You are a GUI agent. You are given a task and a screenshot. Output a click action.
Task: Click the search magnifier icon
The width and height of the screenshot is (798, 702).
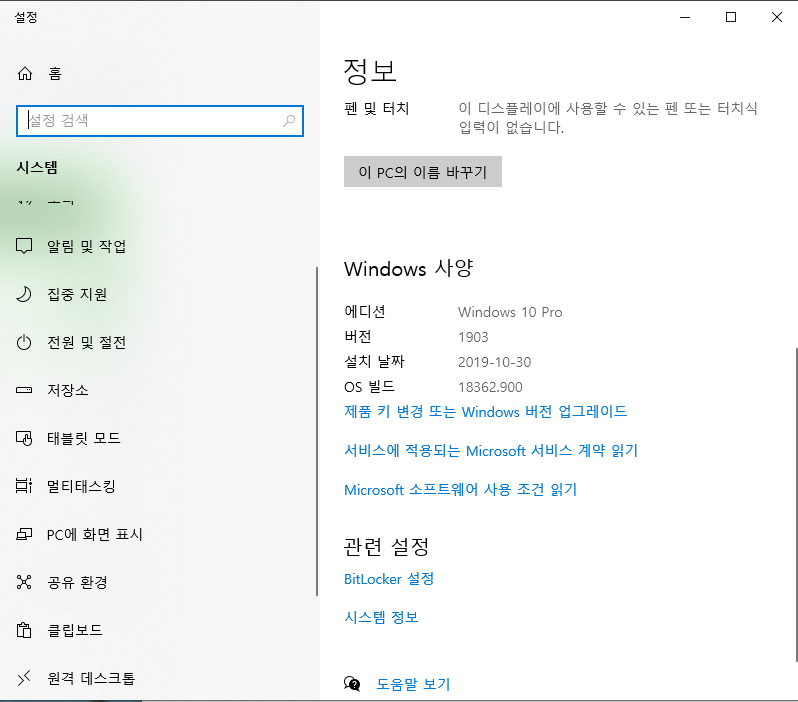289,121
